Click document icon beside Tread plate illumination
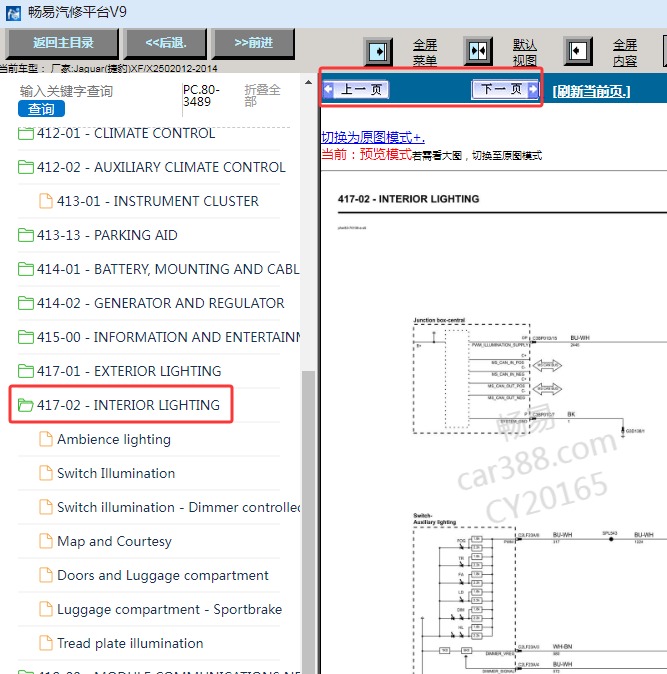 46,643
